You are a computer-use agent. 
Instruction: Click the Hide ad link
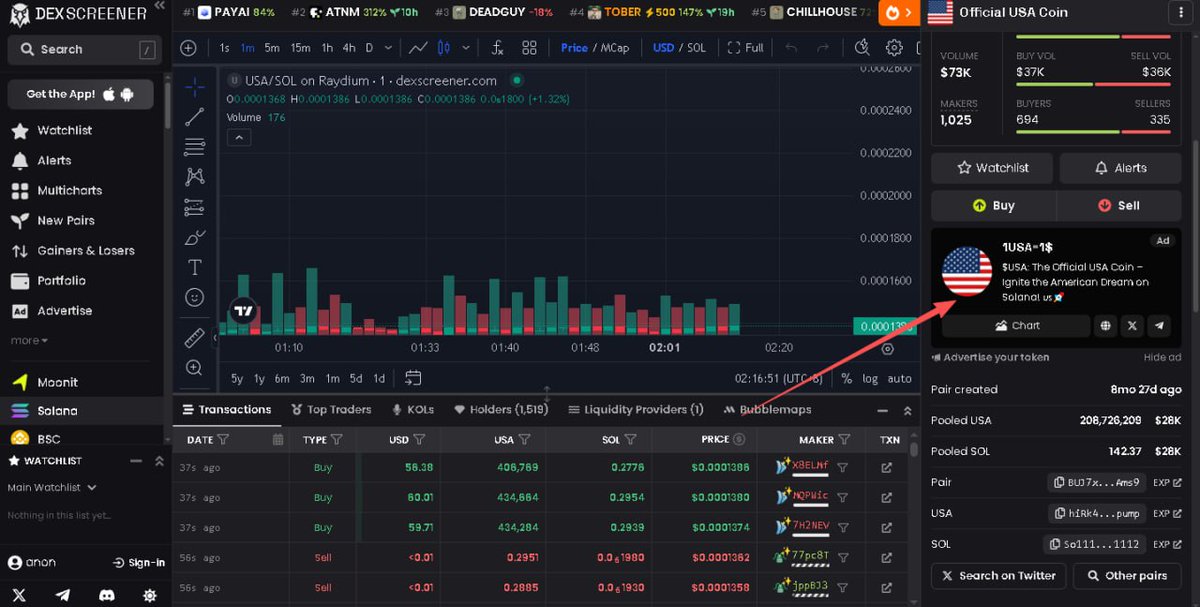(x=1162, y=358)
